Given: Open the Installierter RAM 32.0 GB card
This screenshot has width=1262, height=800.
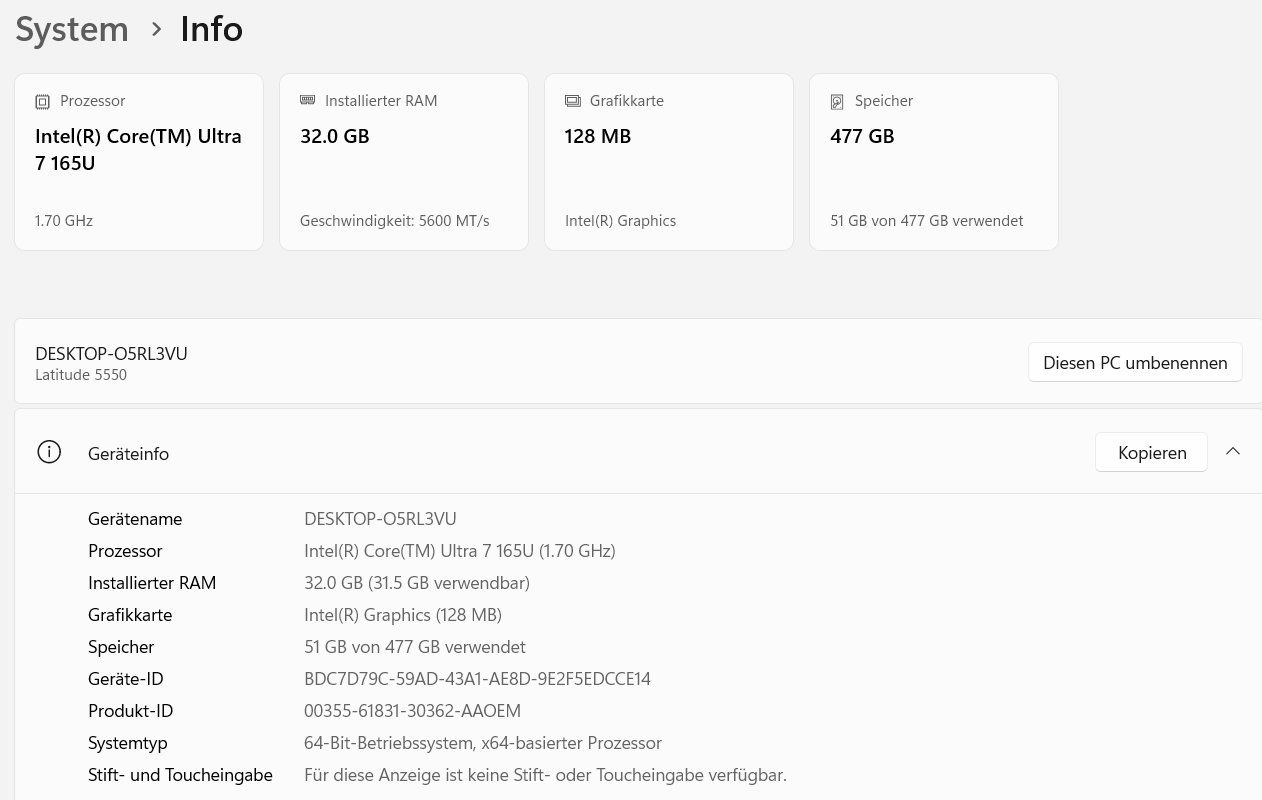Looking at the screenshot, I should [x=404, y=162].
